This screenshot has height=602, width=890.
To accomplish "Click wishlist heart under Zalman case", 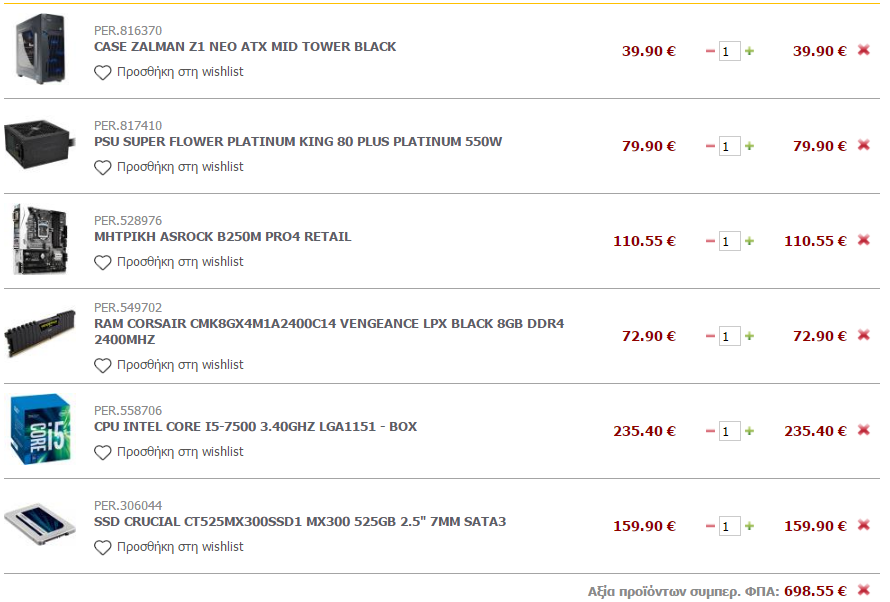I will pyautogui.click(x=103, y=73).
